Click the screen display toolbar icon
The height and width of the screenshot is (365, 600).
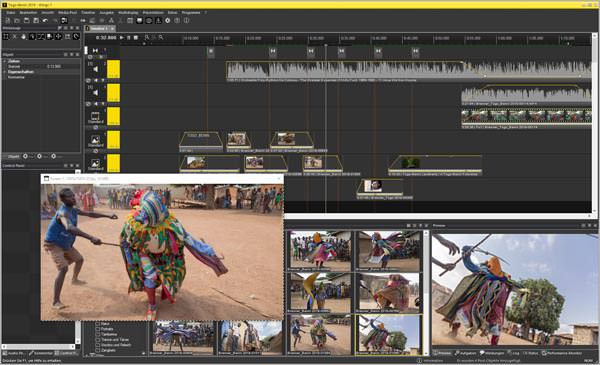click(139, 21)
